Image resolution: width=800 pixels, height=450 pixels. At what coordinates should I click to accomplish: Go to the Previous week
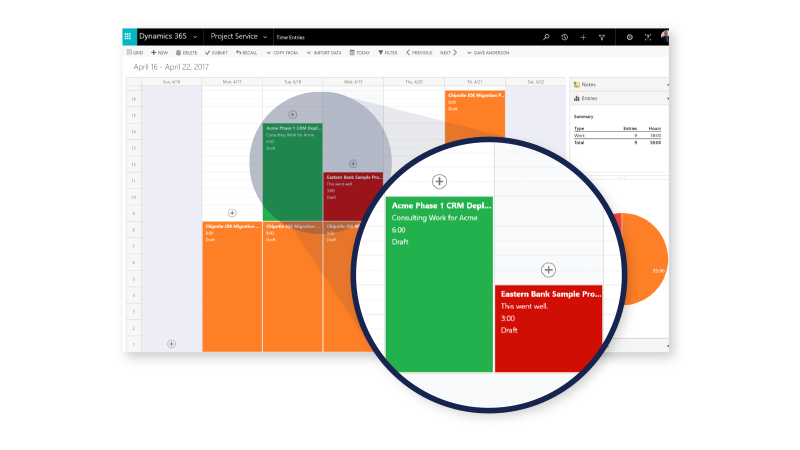(418, 52)
